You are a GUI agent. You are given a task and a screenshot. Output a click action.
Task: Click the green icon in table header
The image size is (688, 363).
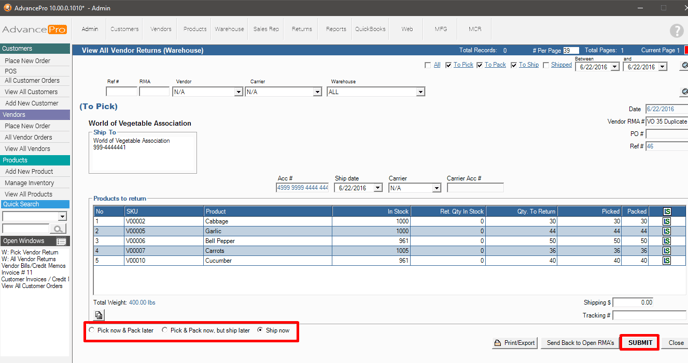(667, 212)
